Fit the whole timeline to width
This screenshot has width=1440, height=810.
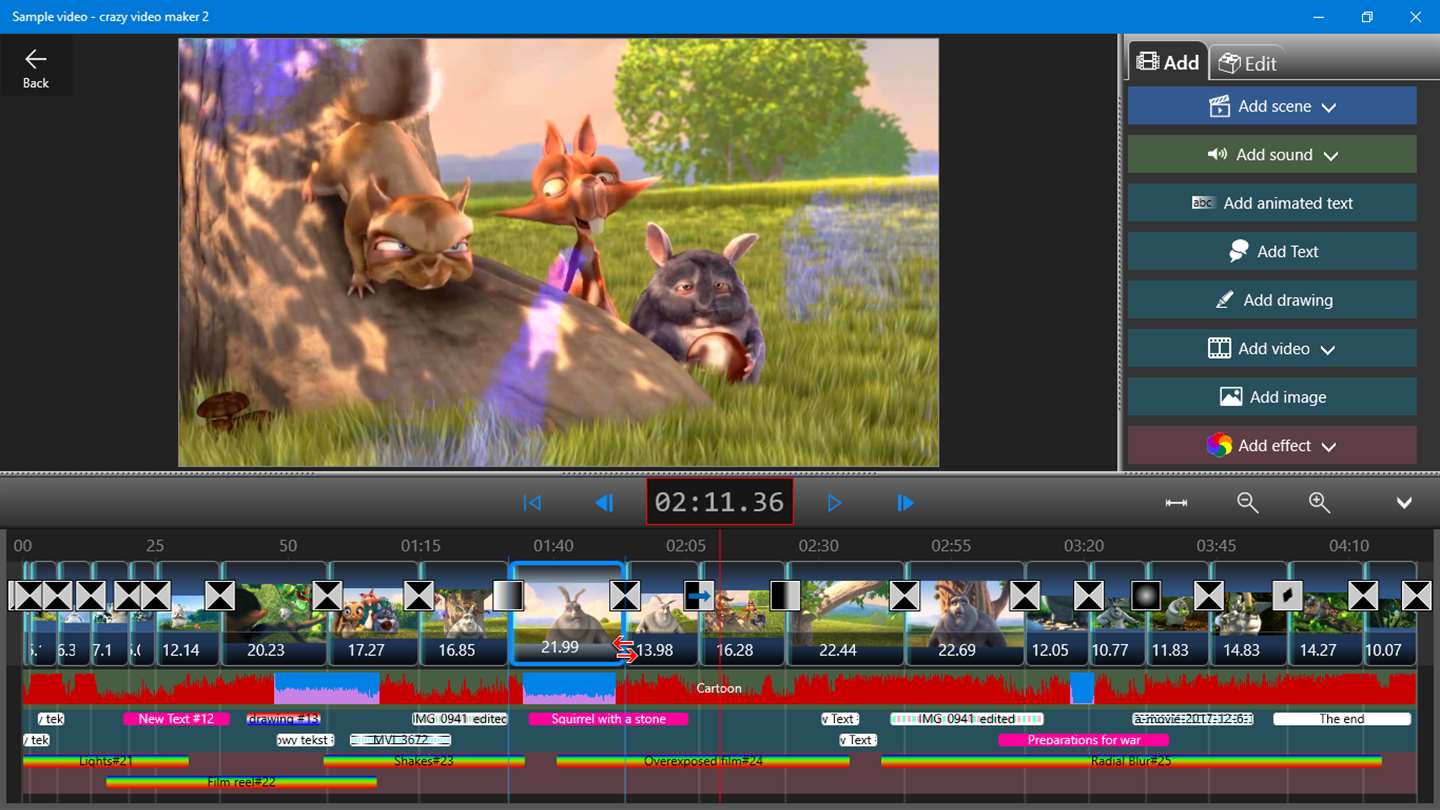[1177, 503]
